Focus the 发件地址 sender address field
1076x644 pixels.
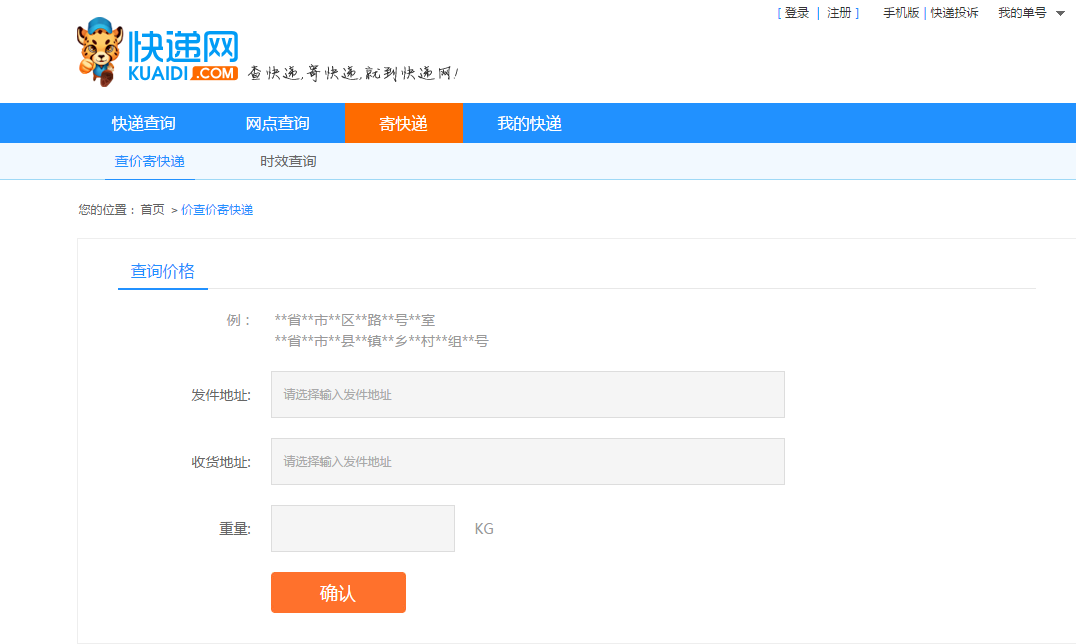click(527, 395)
